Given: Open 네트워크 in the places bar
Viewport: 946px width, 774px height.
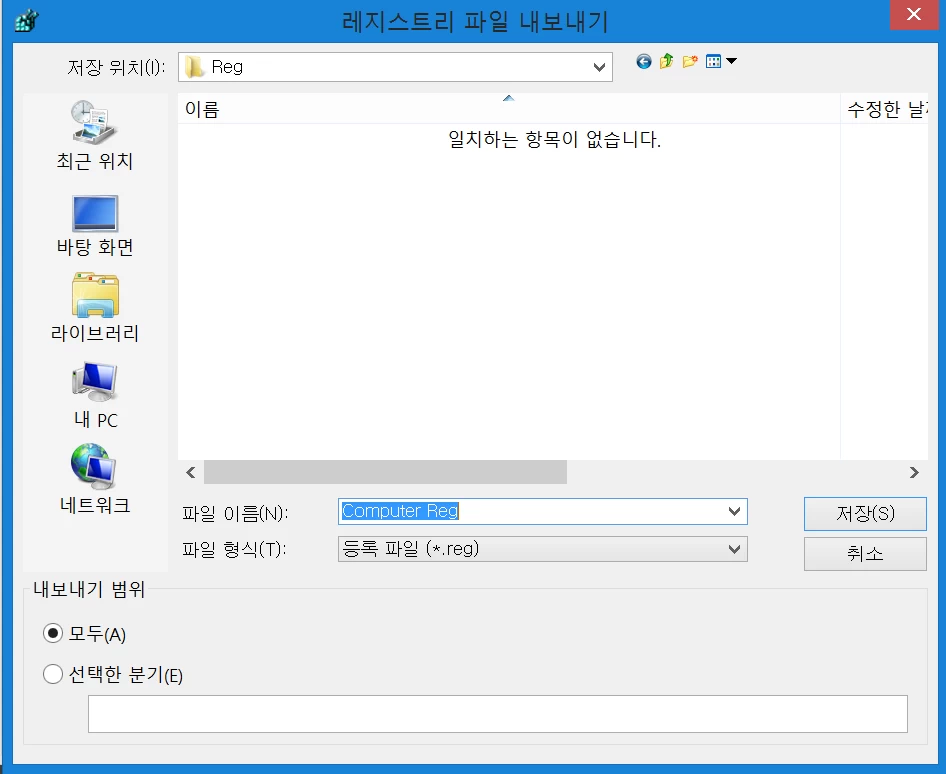Looking at the screenshot, I should click(95, 480).
